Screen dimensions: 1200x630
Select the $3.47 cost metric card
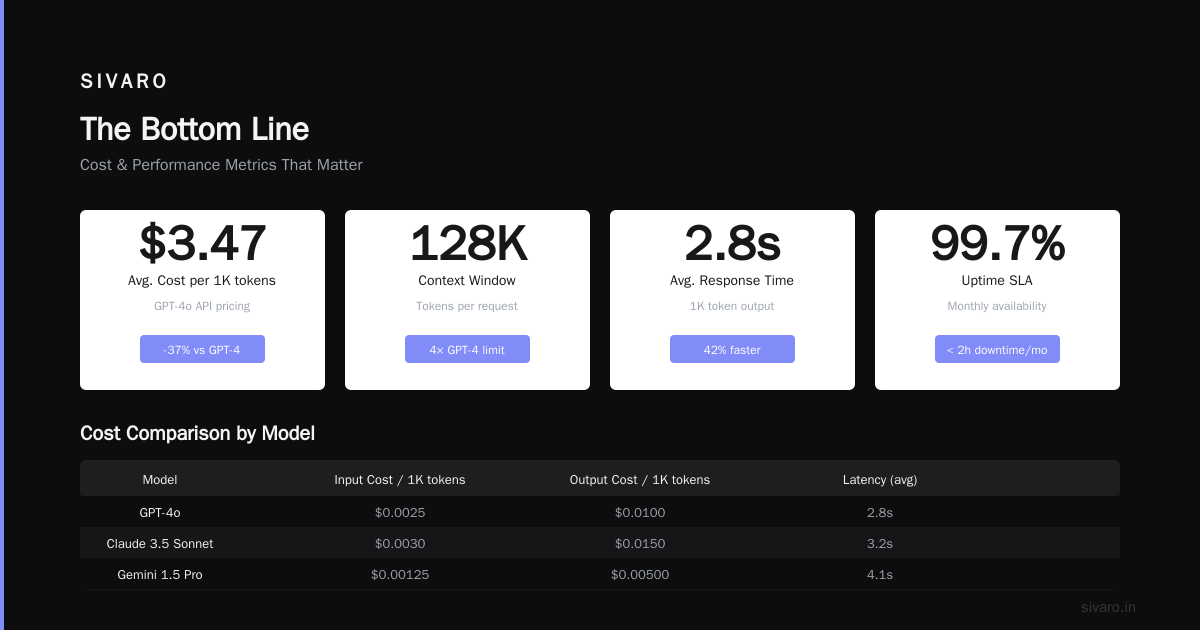[202, 300]
